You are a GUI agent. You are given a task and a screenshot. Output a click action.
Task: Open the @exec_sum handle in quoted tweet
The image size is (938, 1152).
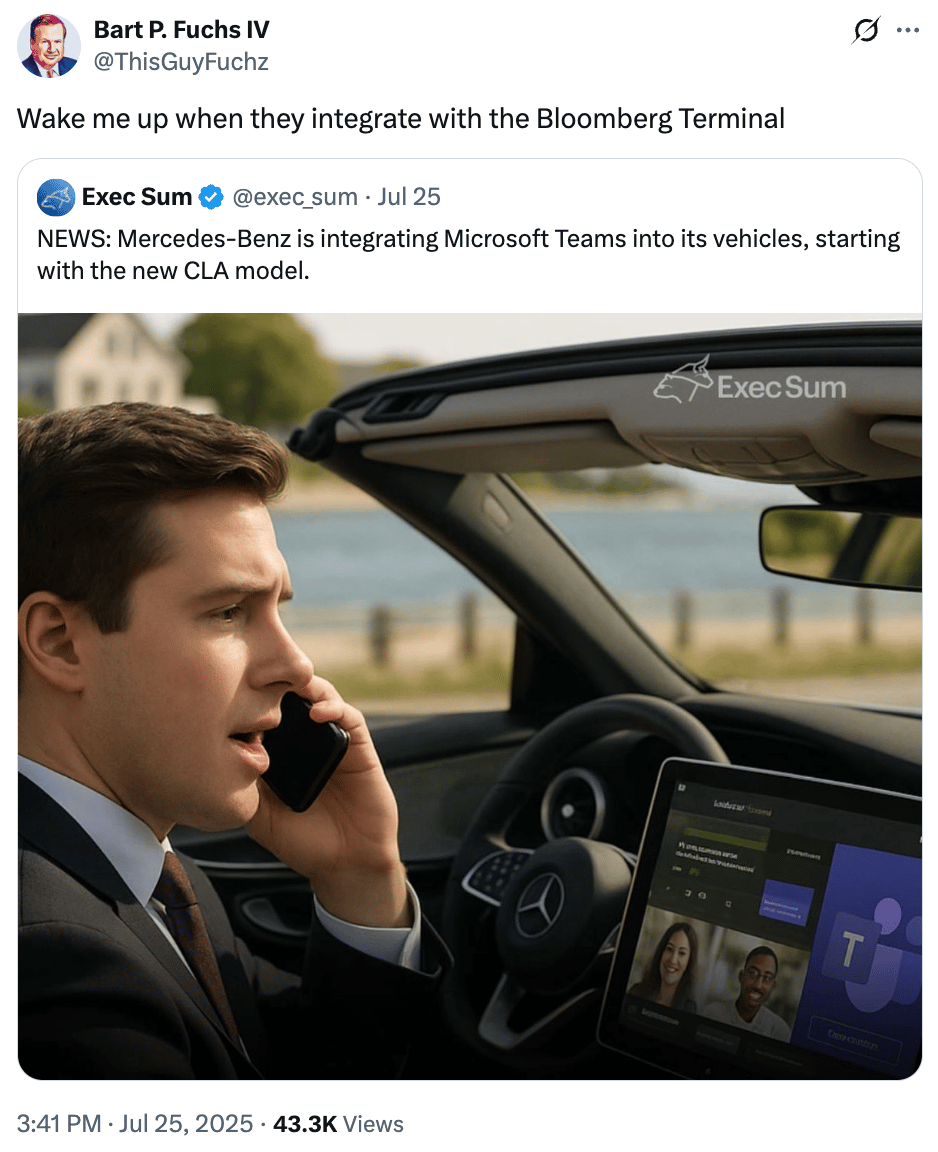click(295, 197)
